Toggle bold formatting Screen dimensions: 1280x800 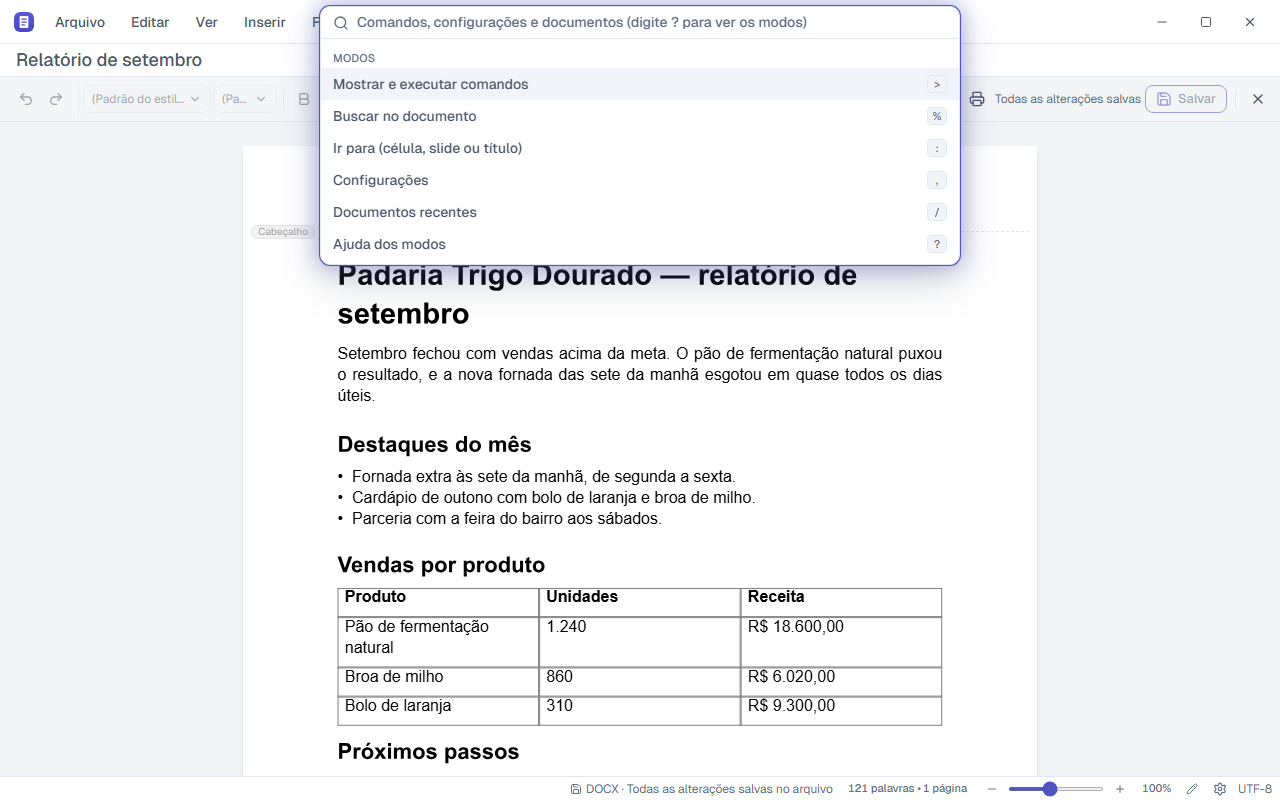point(304,99)
